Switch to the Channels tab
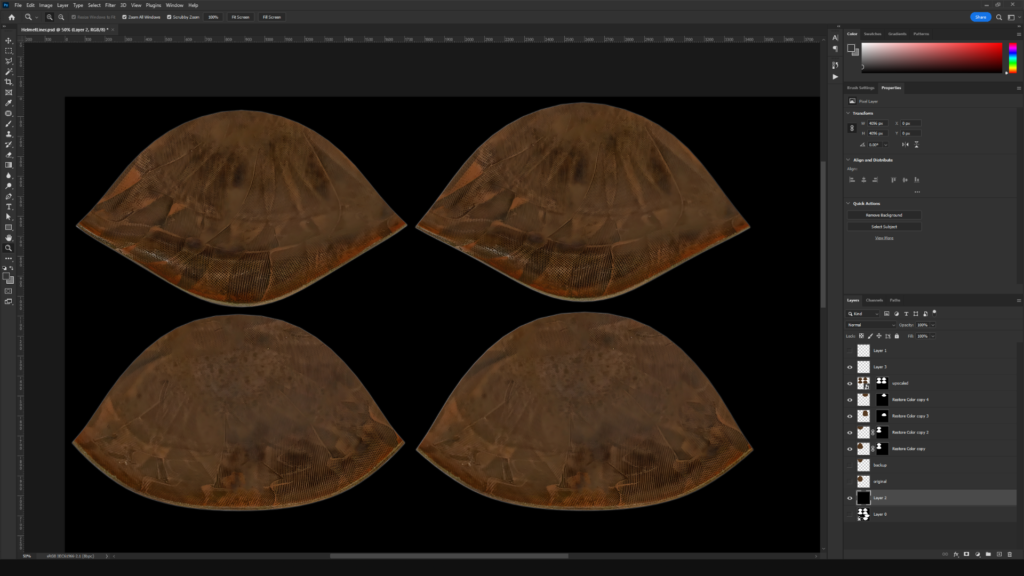1024x576 pixels. (x=874, y=300)
